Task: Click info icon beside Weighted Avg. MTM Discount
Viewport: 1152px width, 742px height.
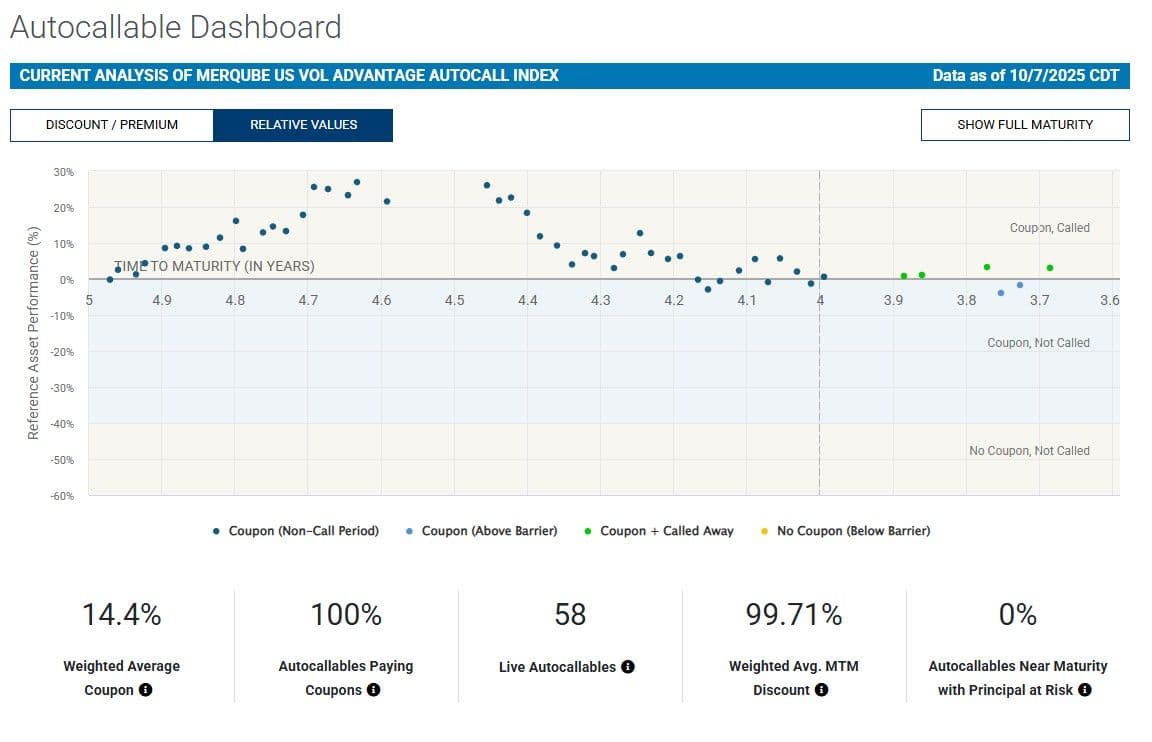Action: [821, 690]
